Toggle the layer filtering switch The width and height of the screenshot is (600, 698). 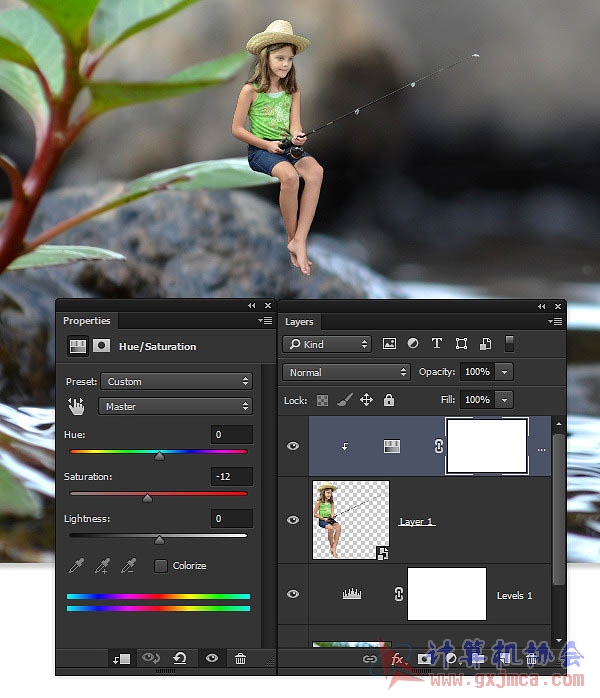click(x=510, y=344)
